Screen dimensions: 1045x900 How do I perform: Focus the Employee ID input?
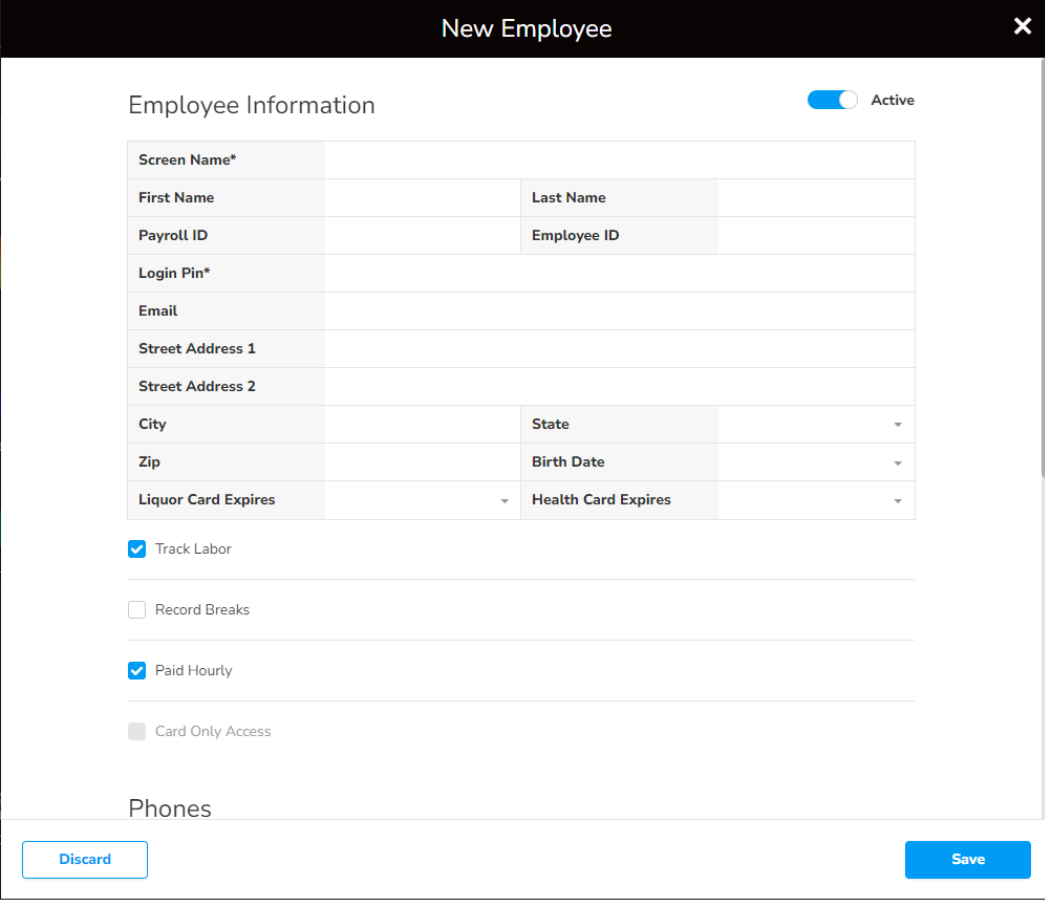[x=815, y=236]
